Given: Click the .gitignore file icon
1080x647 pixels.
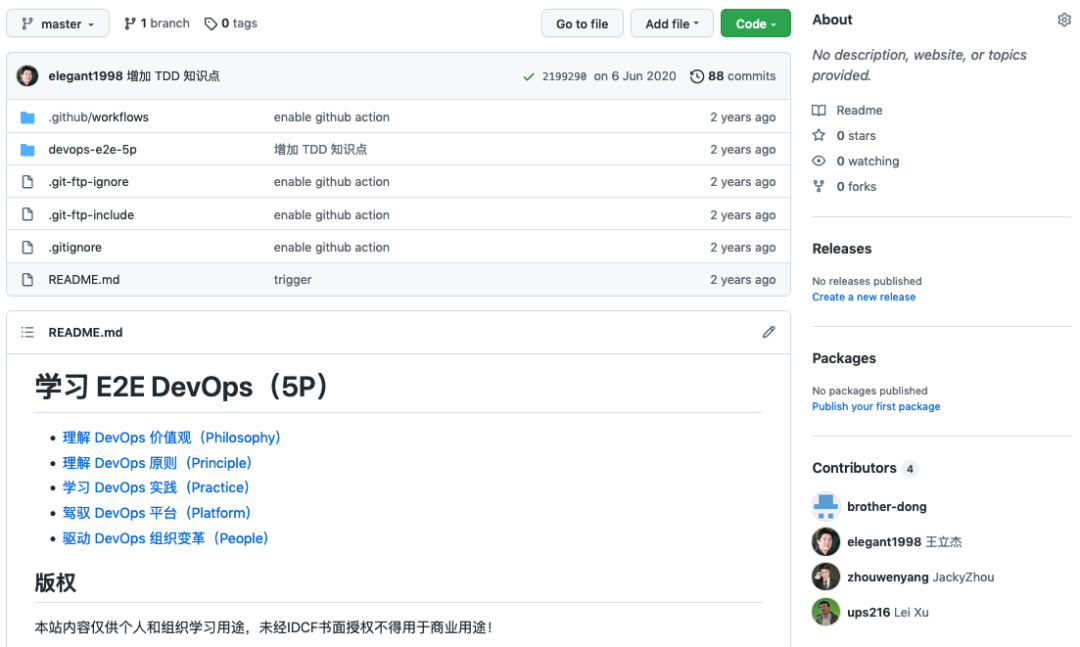Looking at the screenshot, I should [28, 247].
